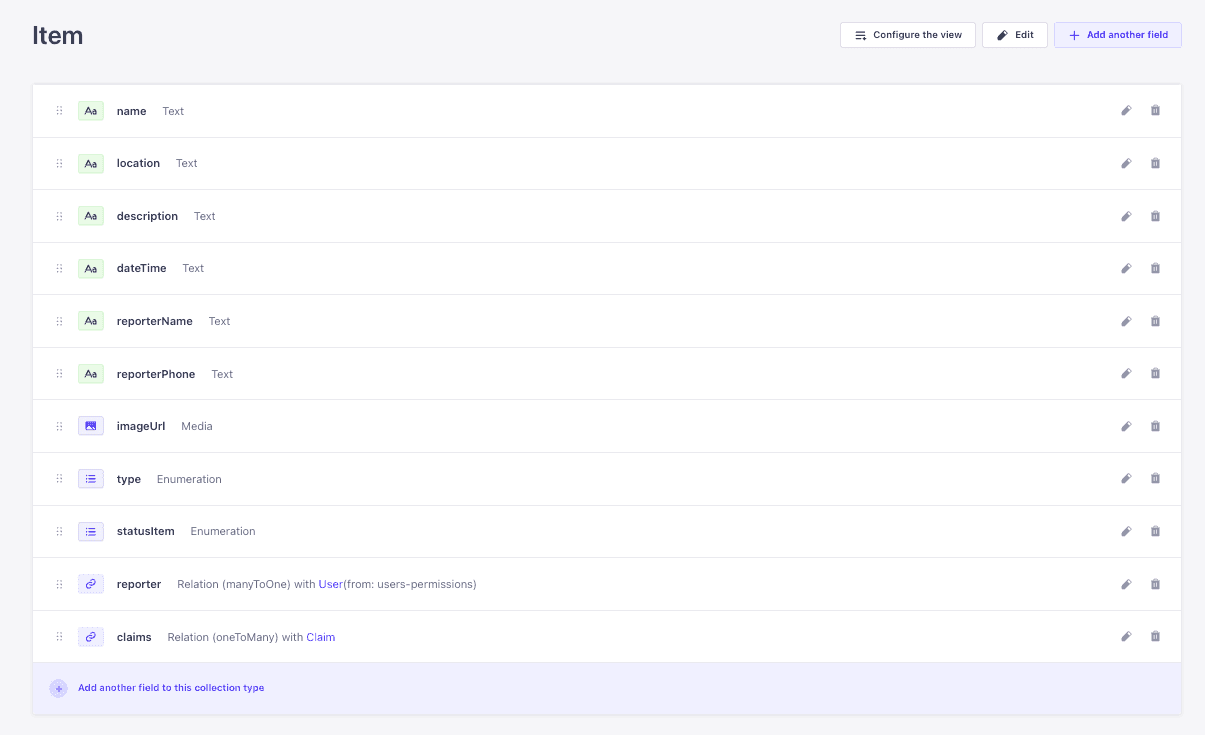
Task: Click the media icon beside imageUrl
Action: 91,426
